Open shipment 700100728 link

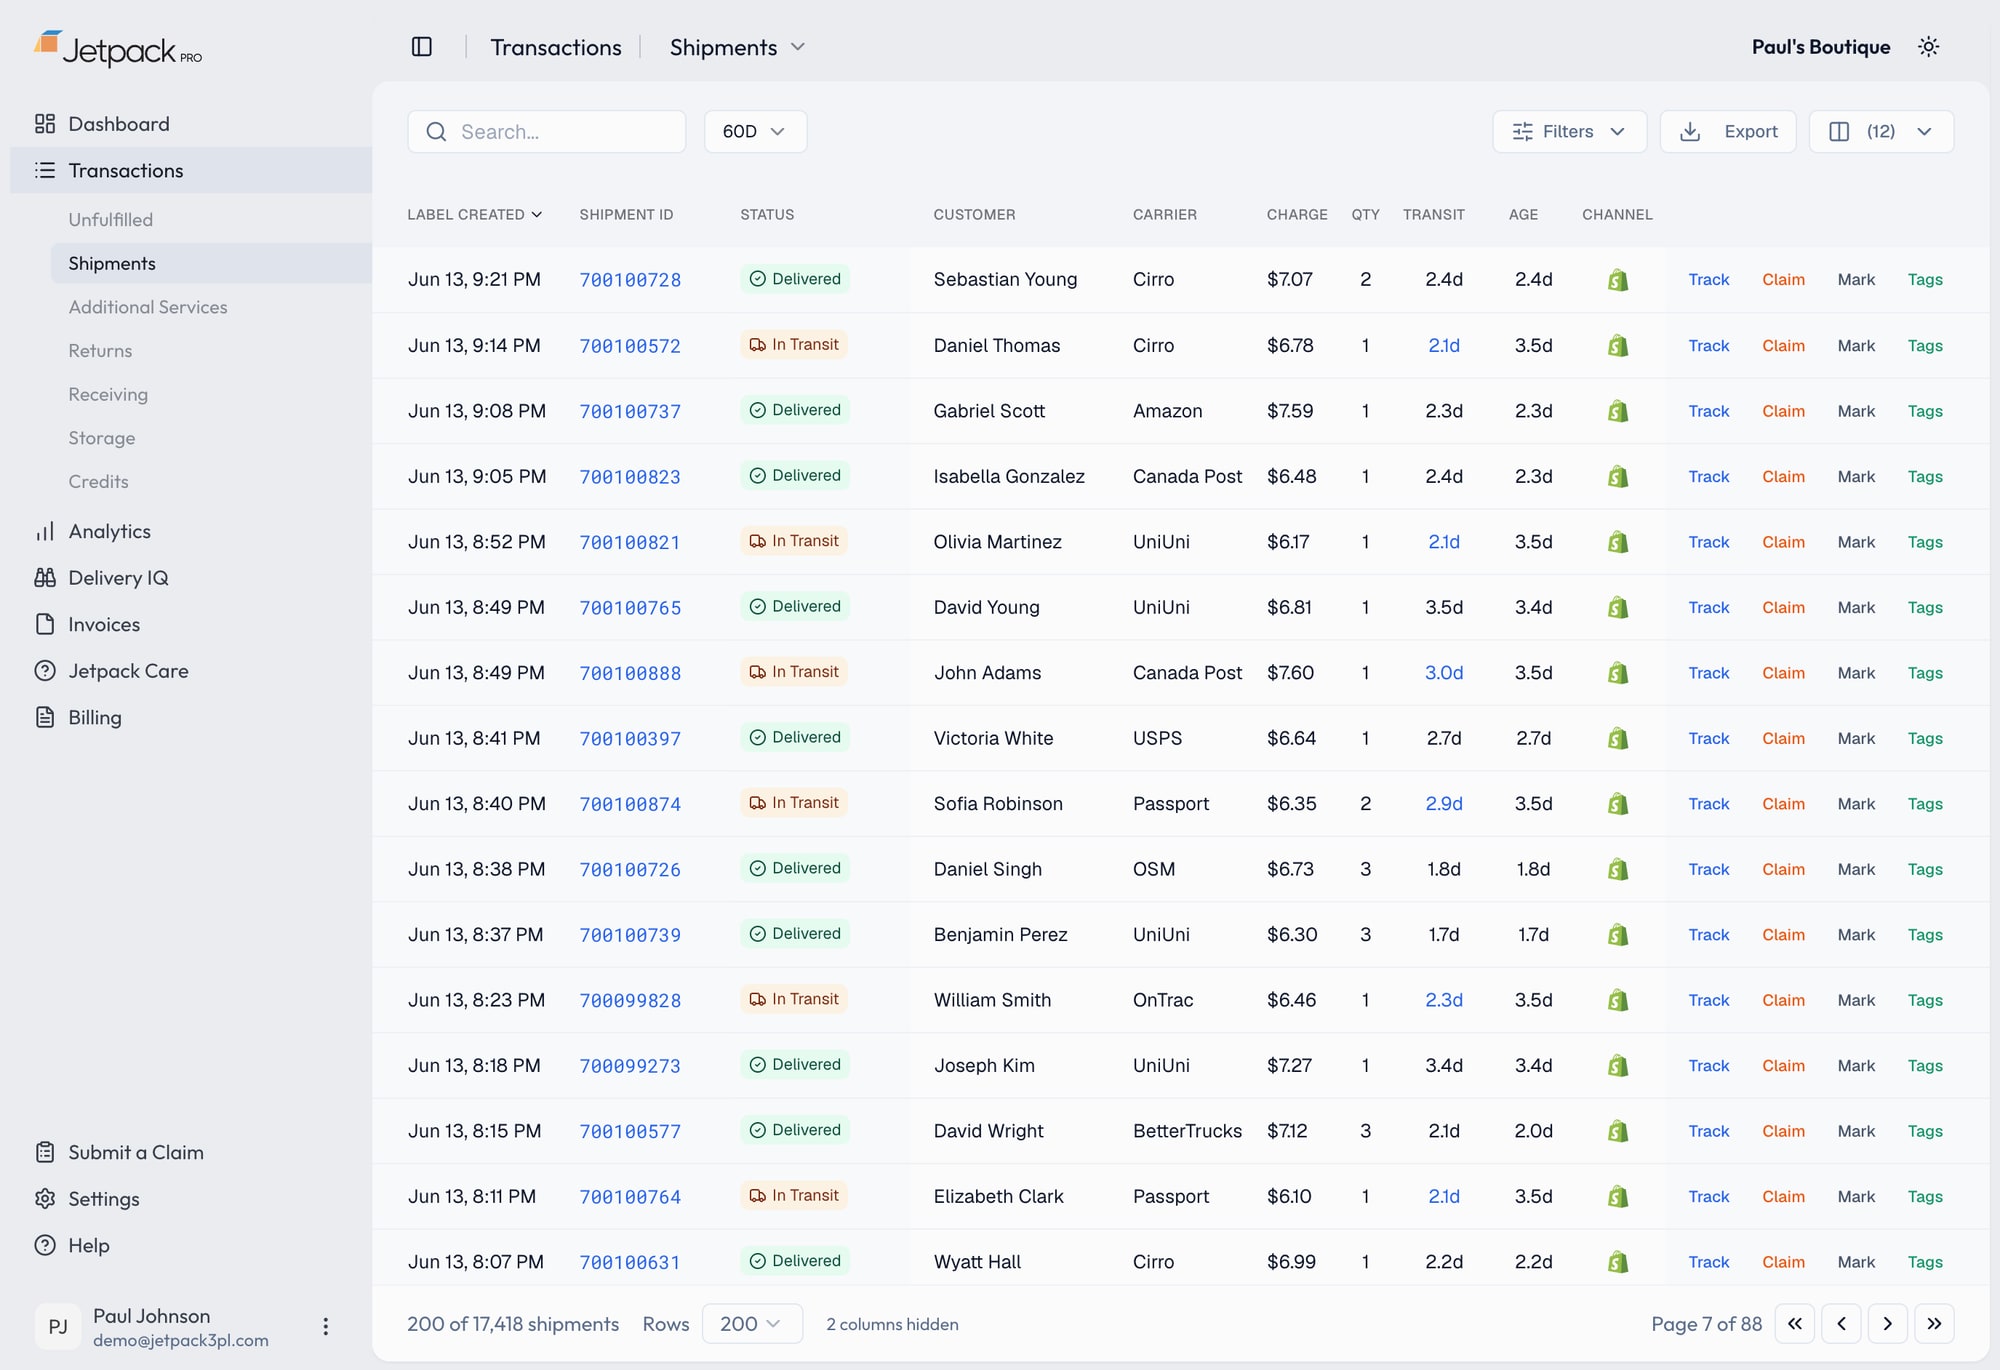pos(630,280)
